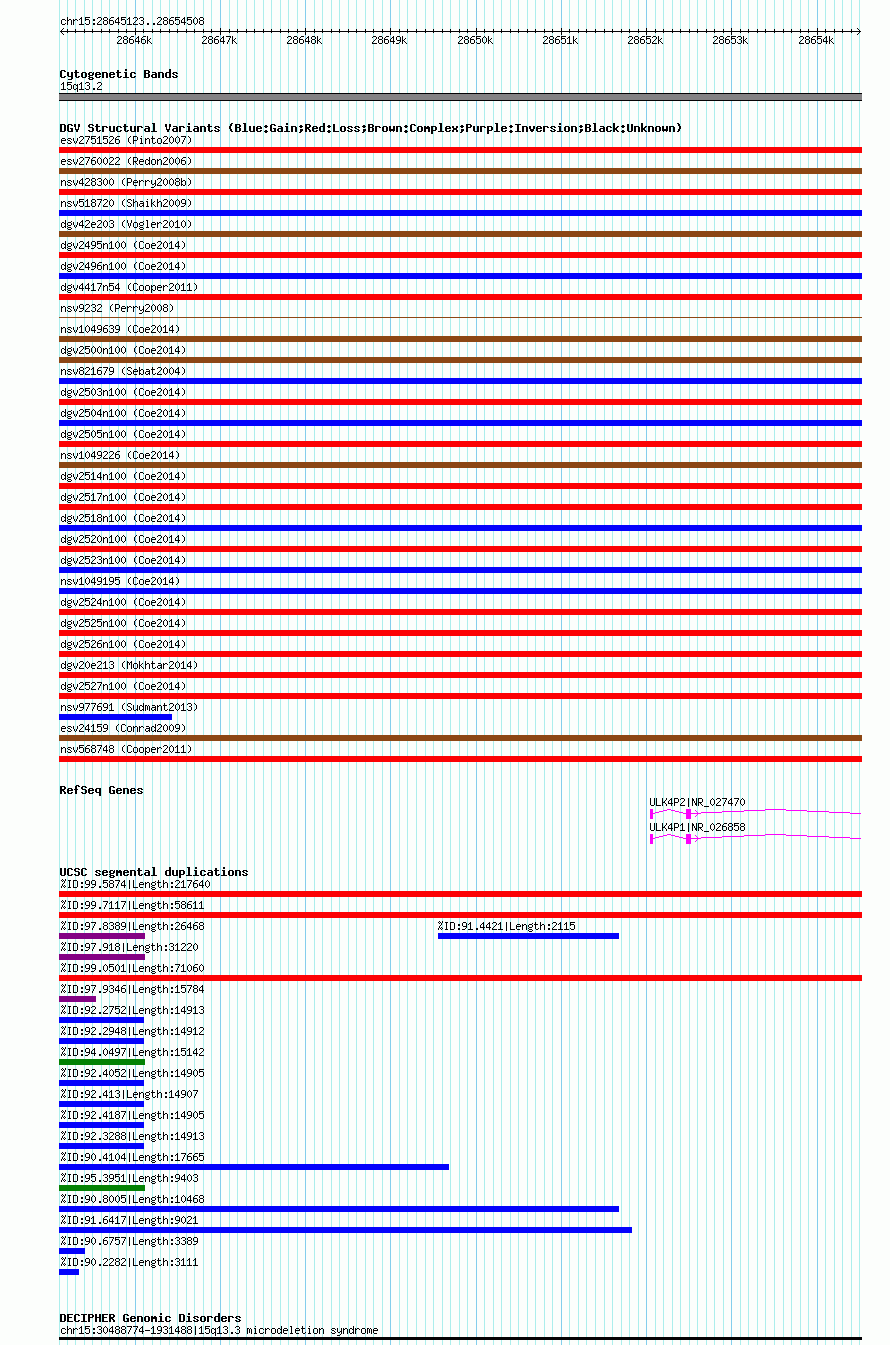Select dgv2520n100 (Coe2014) label

pyautogui.click(x=123, y=539)
